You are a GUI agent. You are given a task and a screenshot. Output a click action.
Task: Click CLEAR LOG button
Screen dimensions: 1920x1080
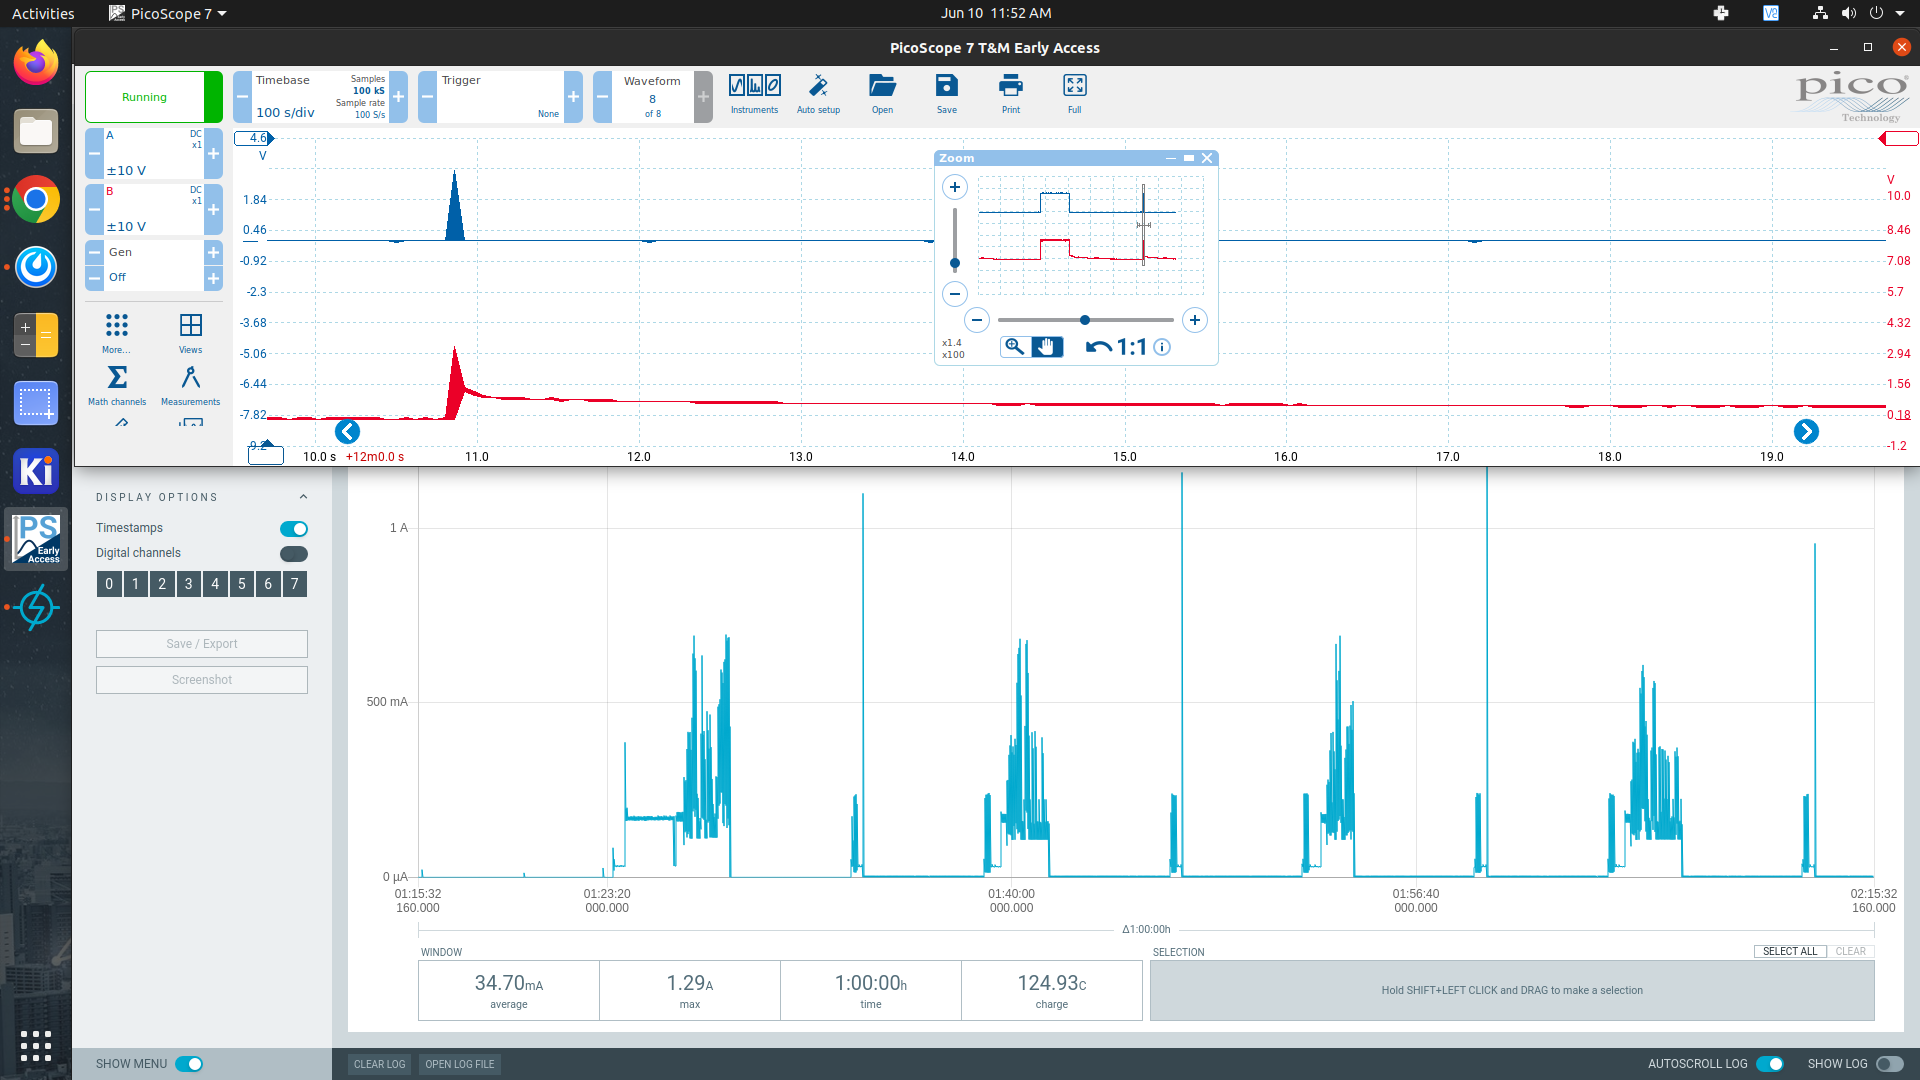pyautogui.click(x=380, y=1064)
